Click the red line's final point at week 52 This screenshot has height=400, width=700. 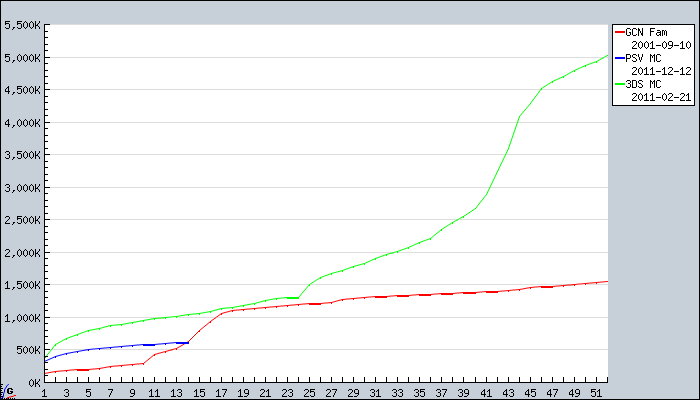coord(607,281)
